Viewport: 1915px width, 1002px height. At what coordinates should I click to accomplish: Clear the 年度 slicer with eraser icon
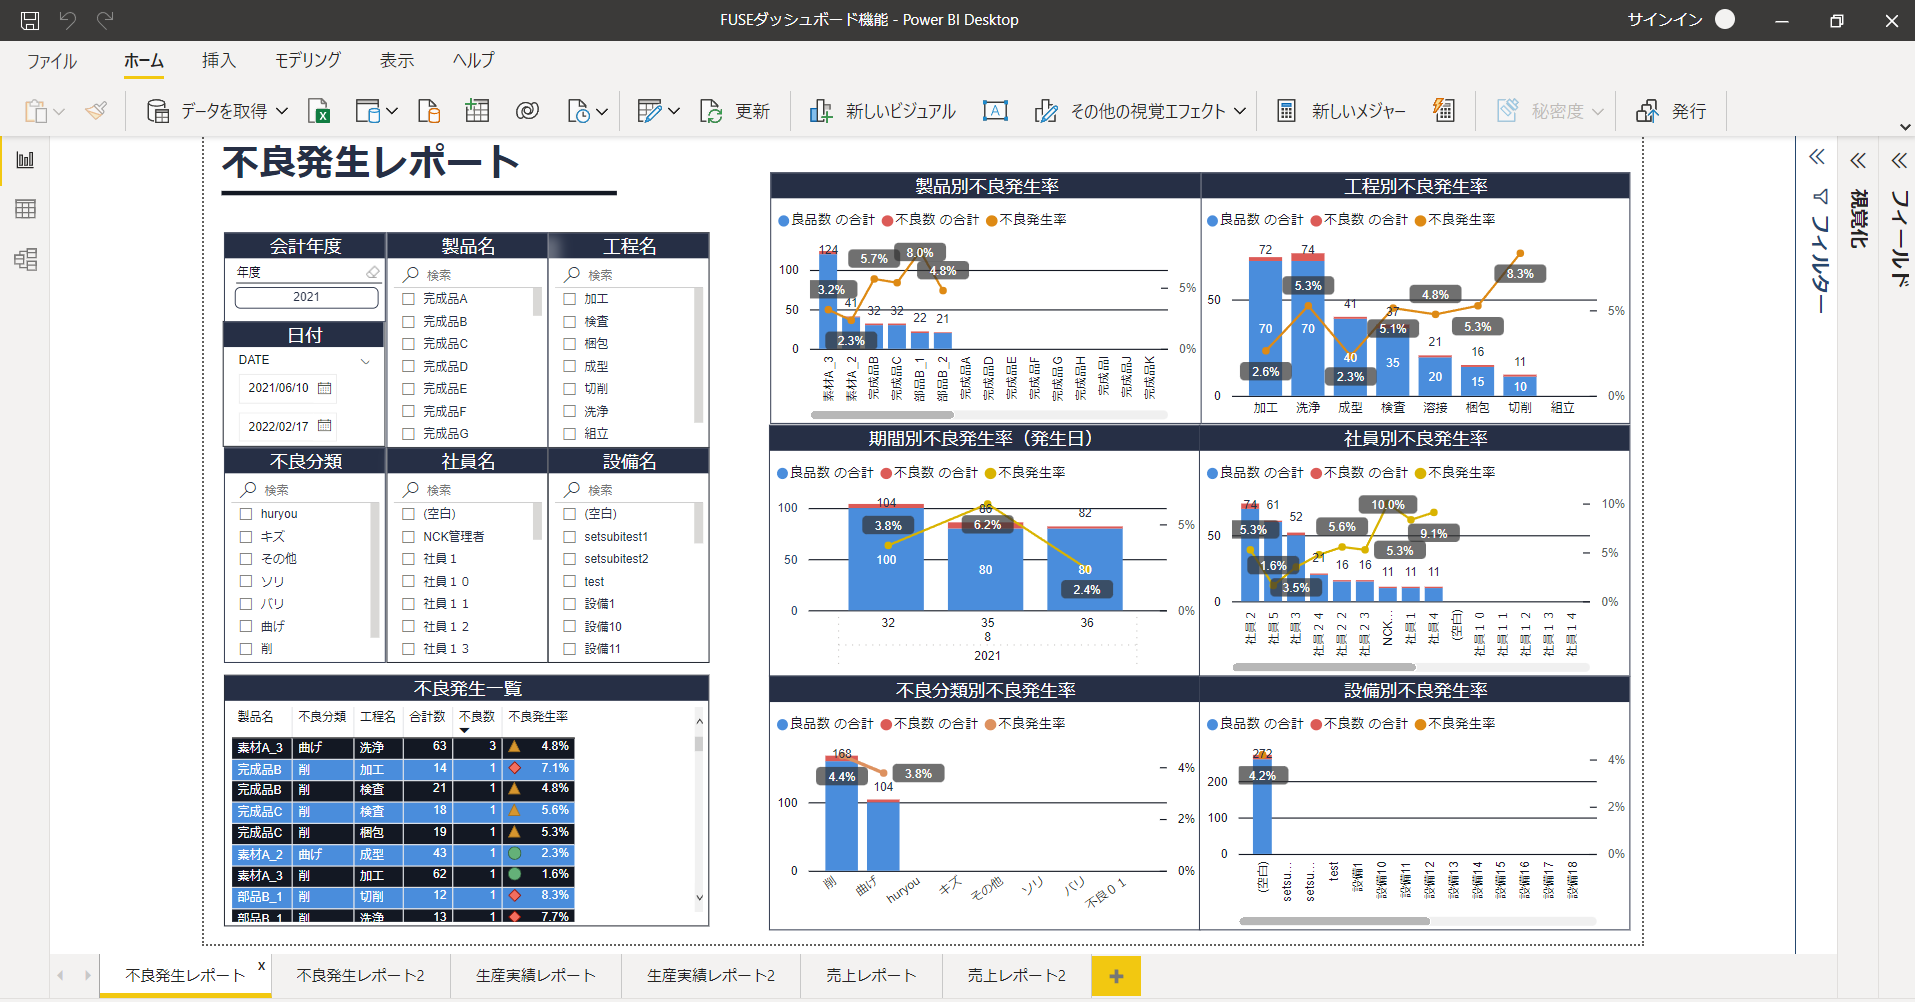pos(372,272)
